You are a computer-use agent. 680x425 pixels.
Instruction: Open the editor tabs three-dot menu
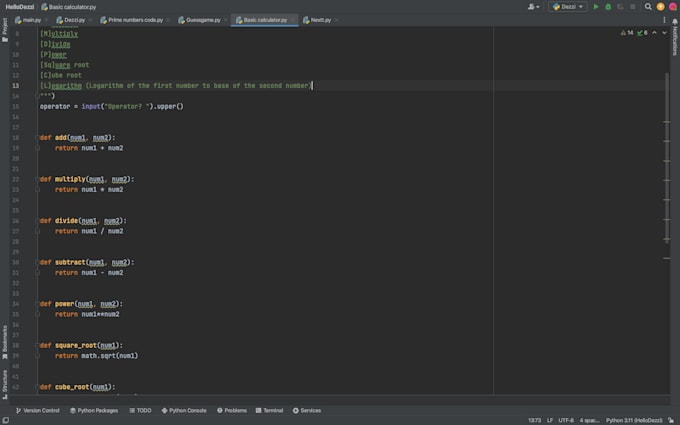pyautogui.click(x=664, y=20)
